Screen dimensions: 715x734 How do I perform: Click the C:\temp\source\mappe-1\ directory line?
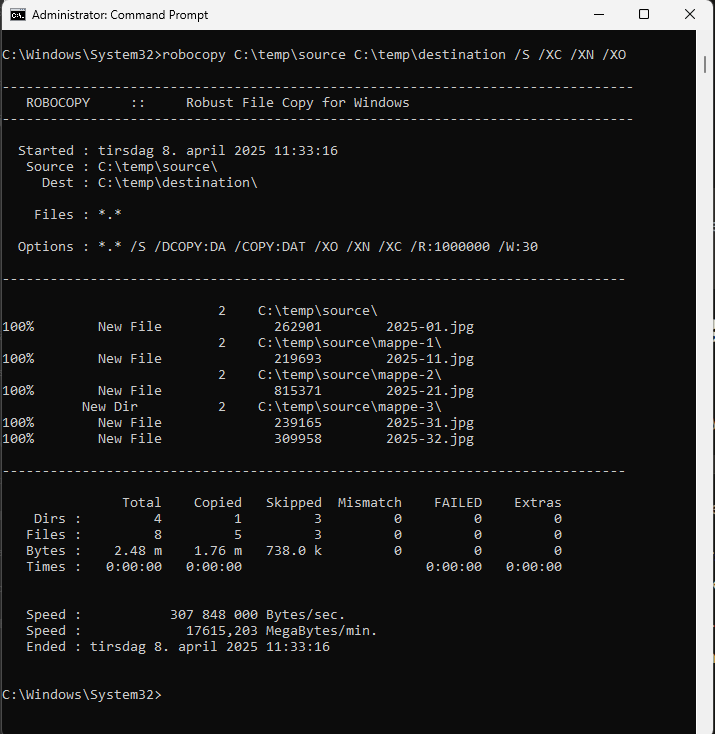[349, 343]
